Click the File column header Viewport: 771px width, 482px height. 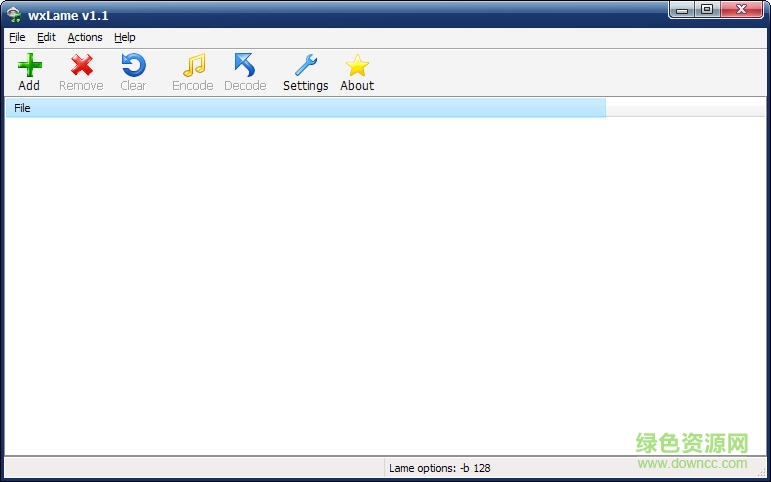click(x=305, y=108)
